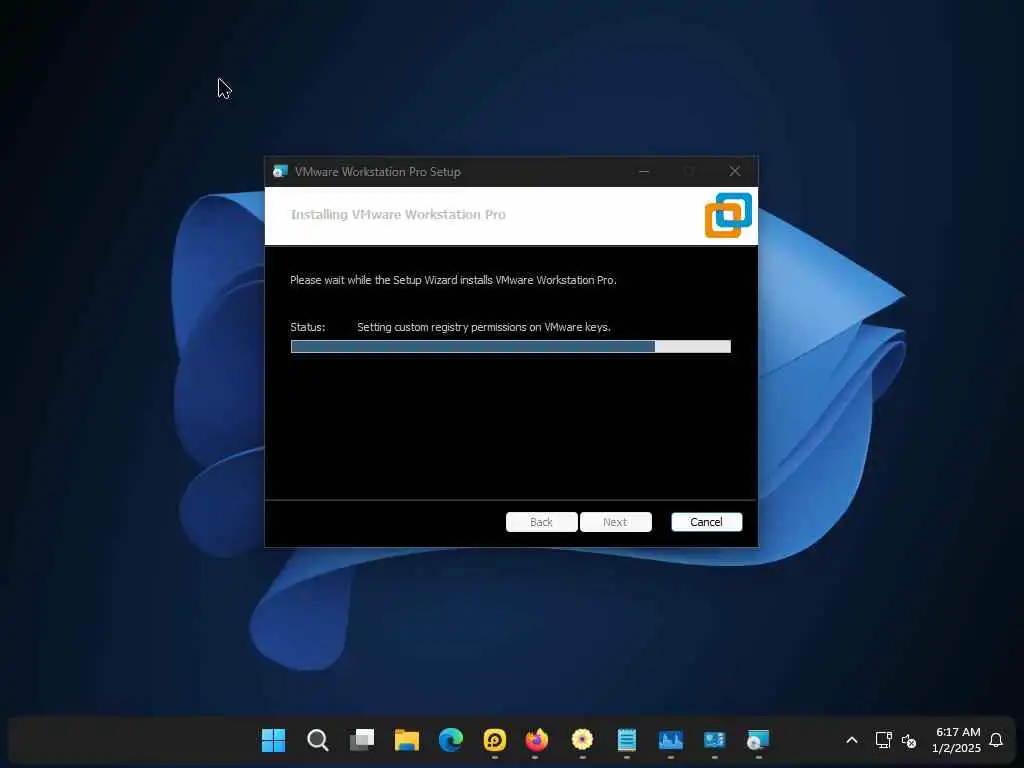Open the yellow spiral app in the taskbar

click(494, 740)
